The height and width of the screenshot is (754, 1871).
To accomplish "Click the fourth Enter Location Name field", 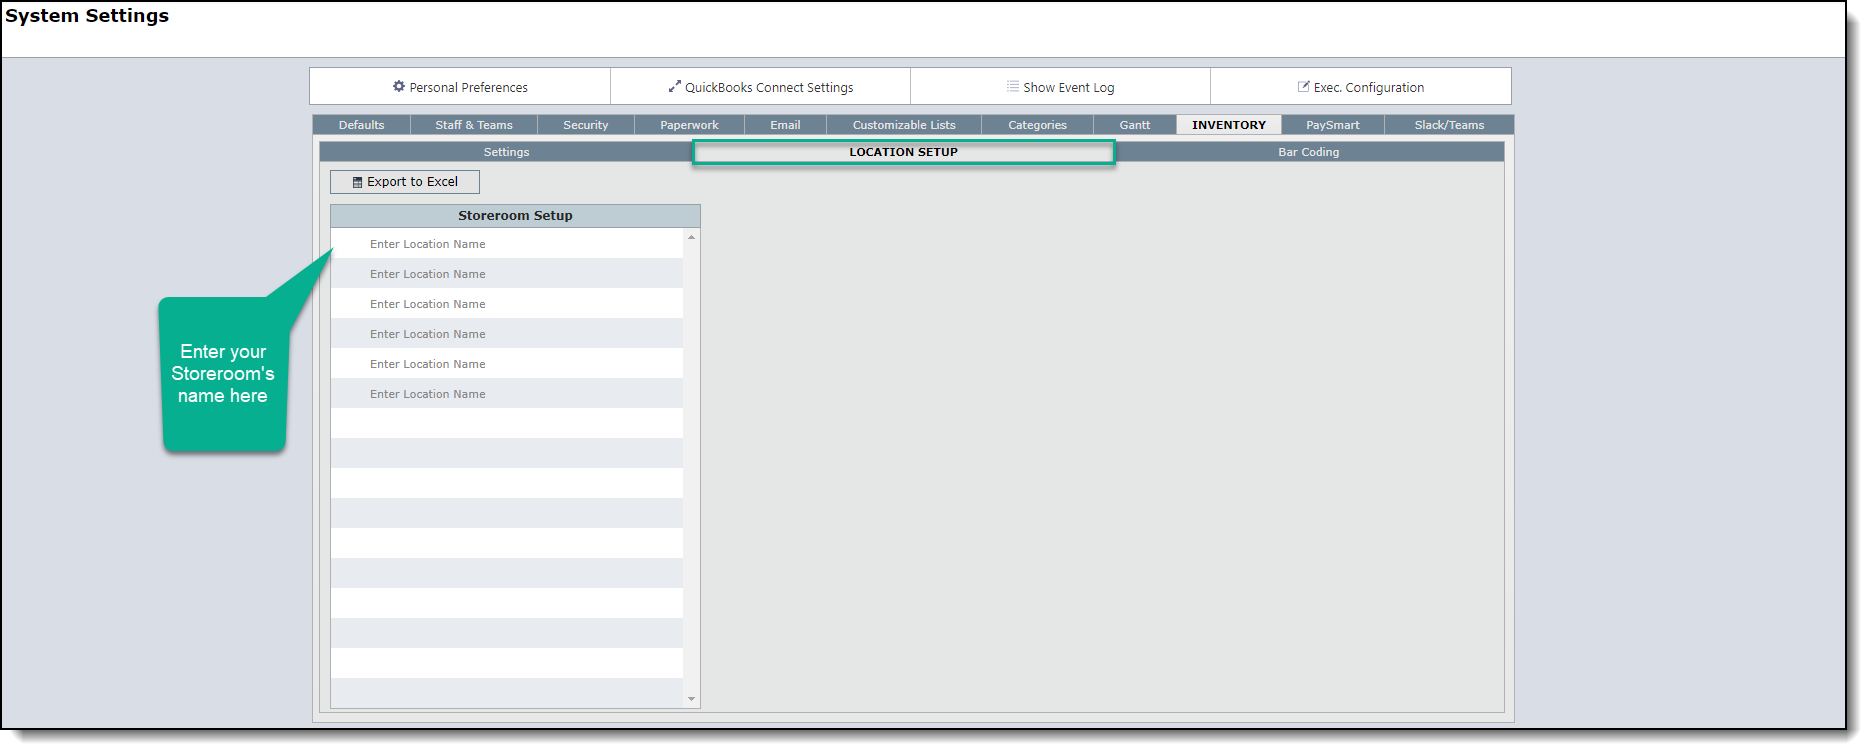I will (x=507, y=334).
